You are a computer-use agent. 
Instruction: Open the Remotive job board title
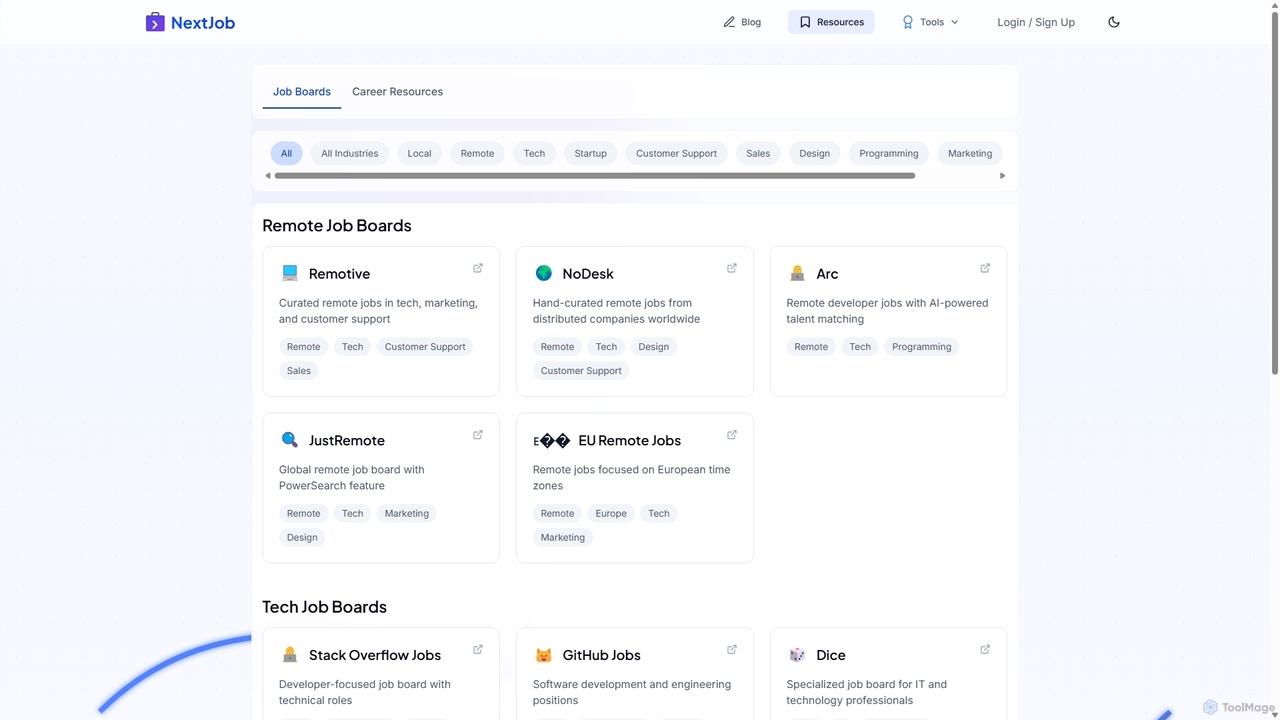(339, 273)
